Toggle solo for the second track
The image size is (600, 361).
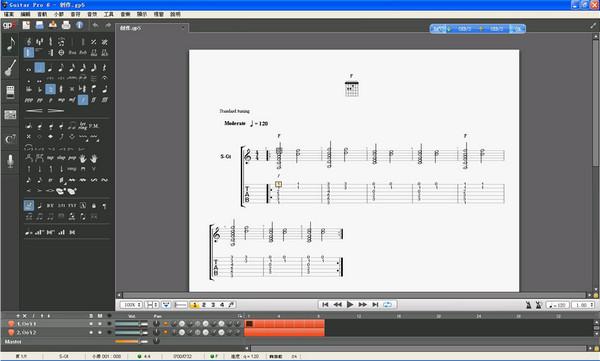[91, 332]
